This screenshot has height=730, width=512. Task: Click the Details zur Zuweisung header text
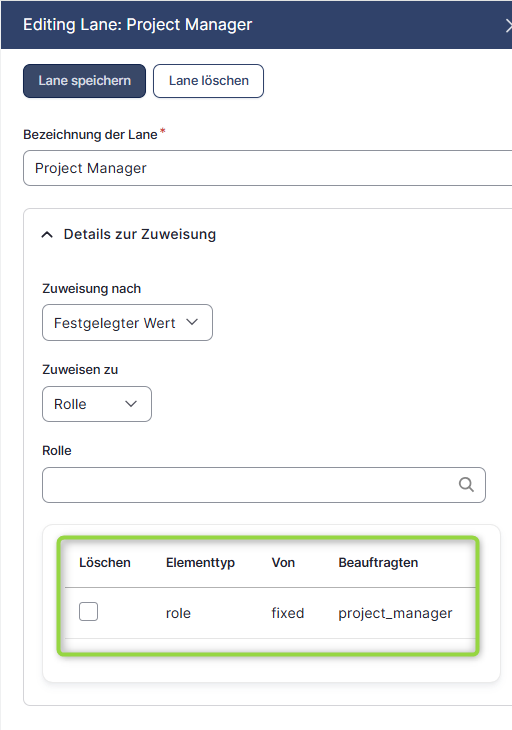(140, 234)
